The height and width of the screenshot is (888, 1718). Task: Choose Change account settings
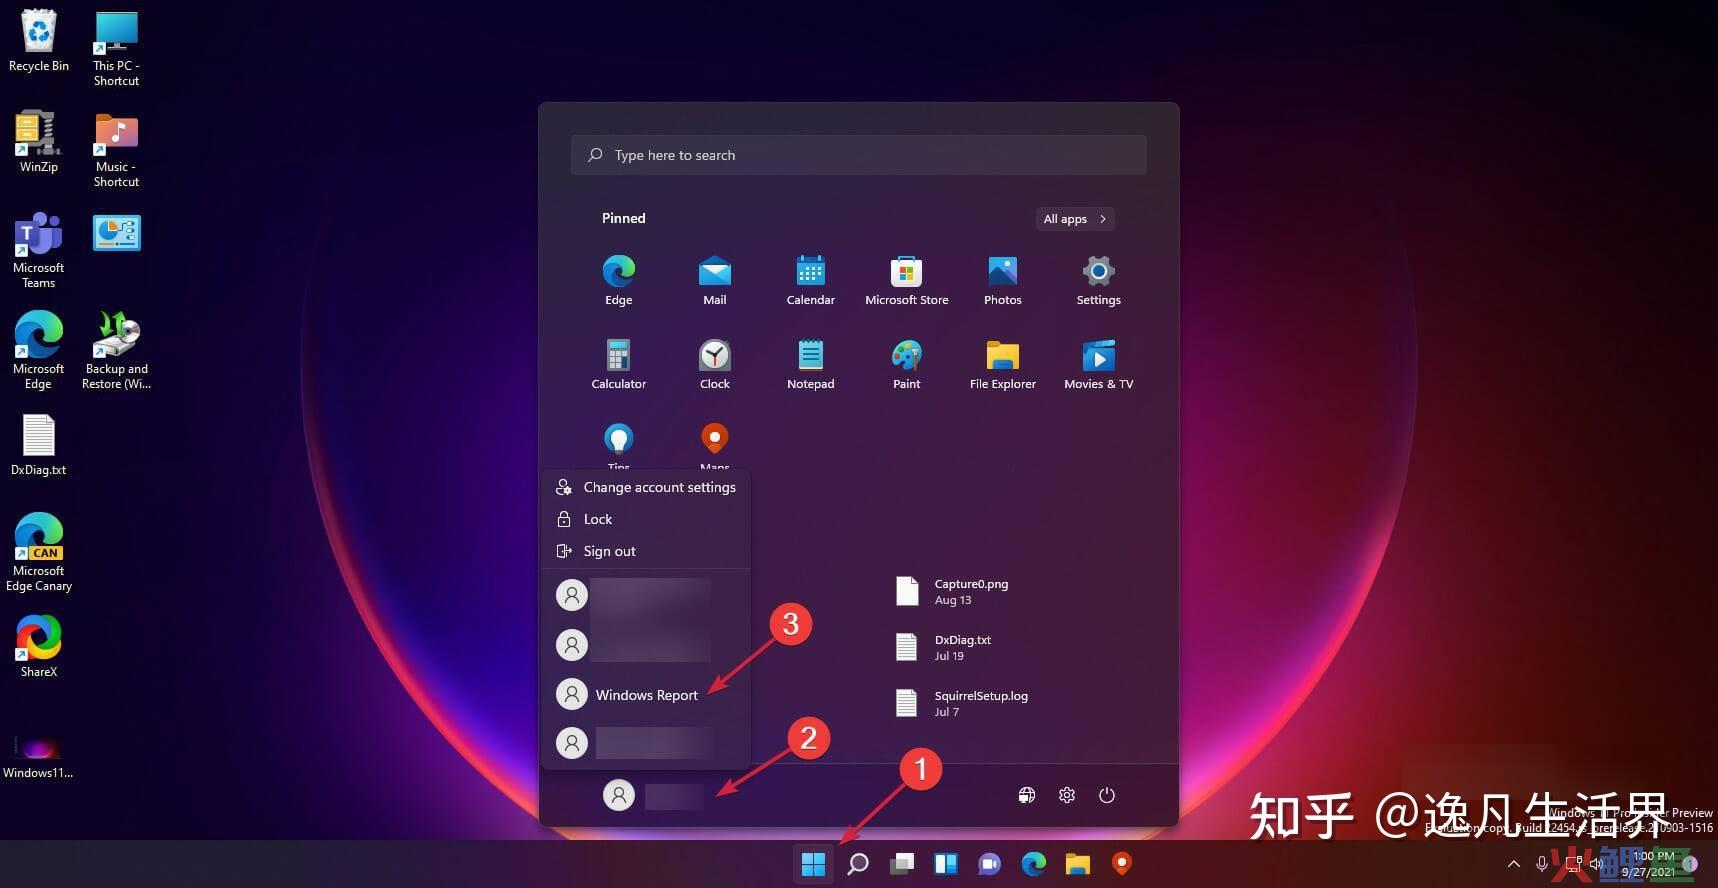click(x=646, y=487)
